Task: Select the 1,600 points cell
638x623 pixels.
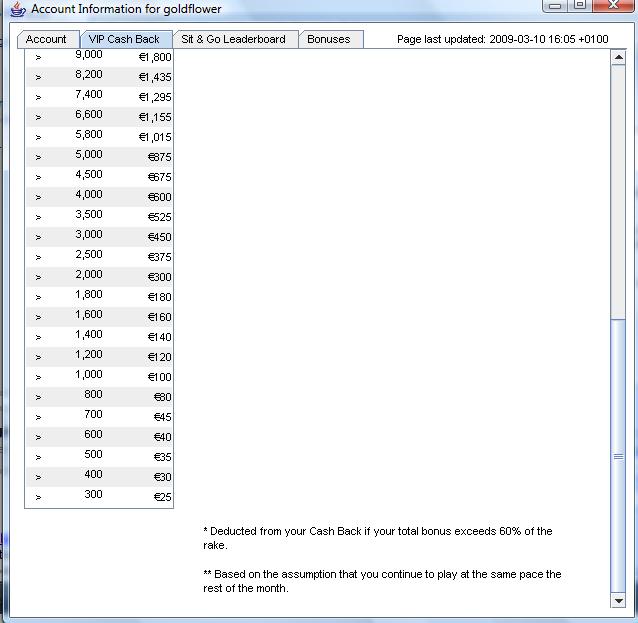Action: (x=89, y=314)
